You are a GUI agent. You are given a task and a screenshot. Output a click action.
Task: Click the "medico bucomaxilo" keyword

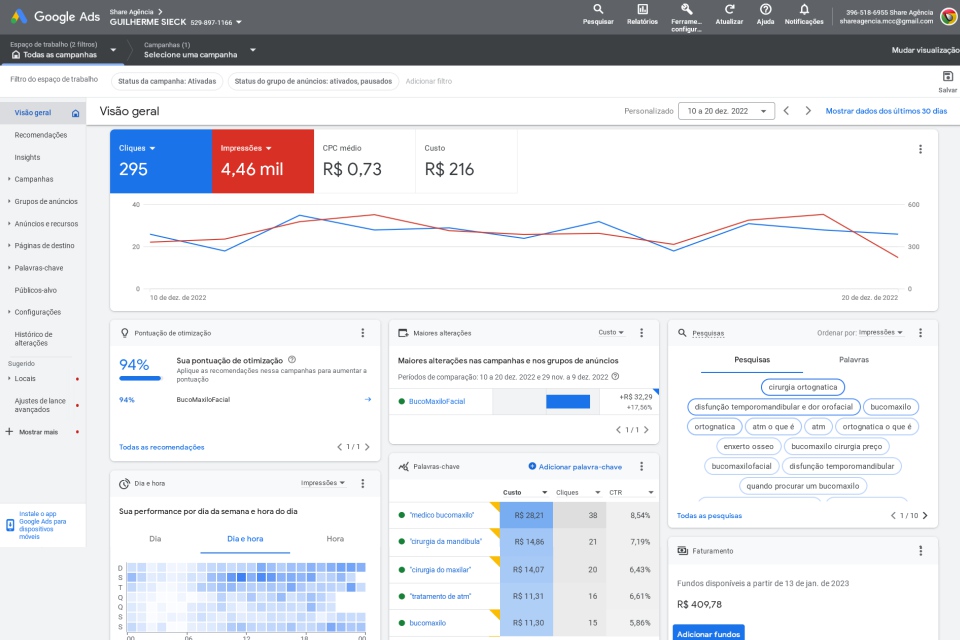[441, 516]
